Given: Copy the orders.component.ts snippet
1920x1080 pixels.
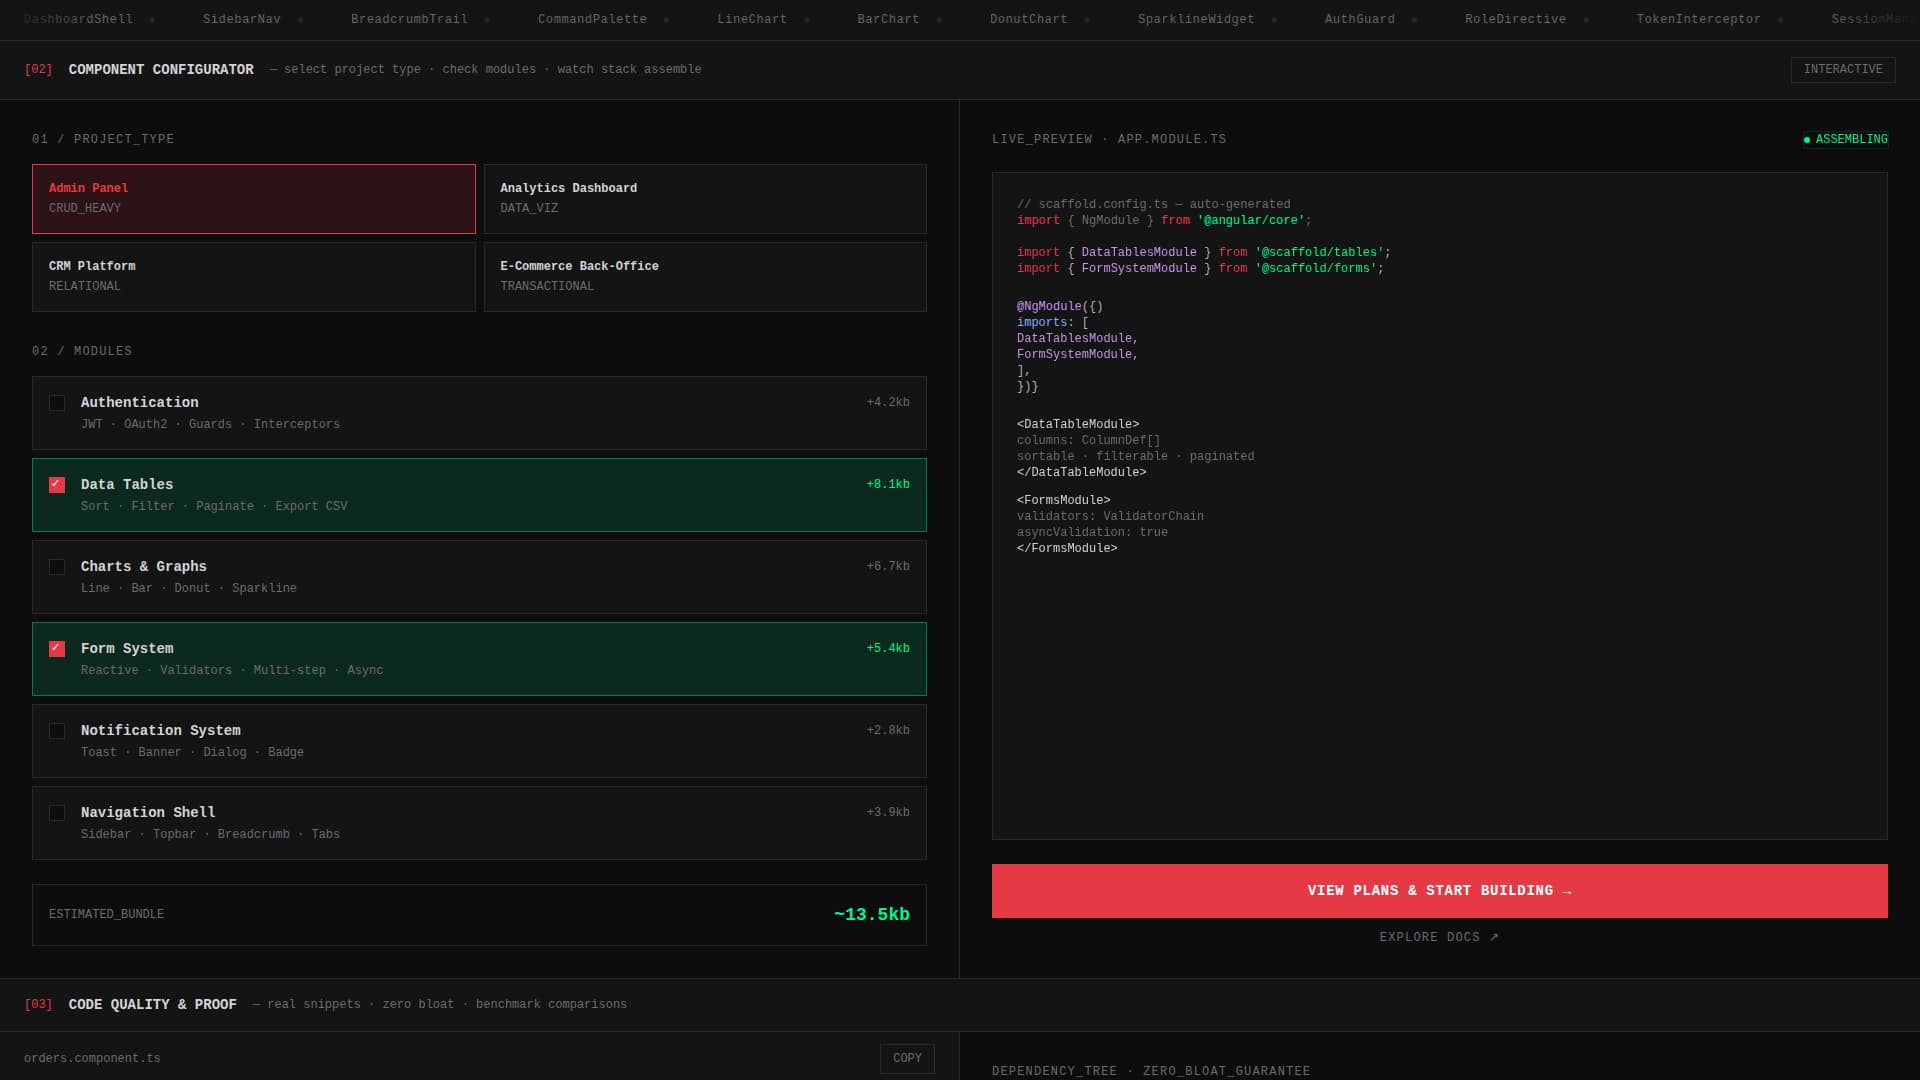Looking at the screenshot, I should (x=907, y=1058).
